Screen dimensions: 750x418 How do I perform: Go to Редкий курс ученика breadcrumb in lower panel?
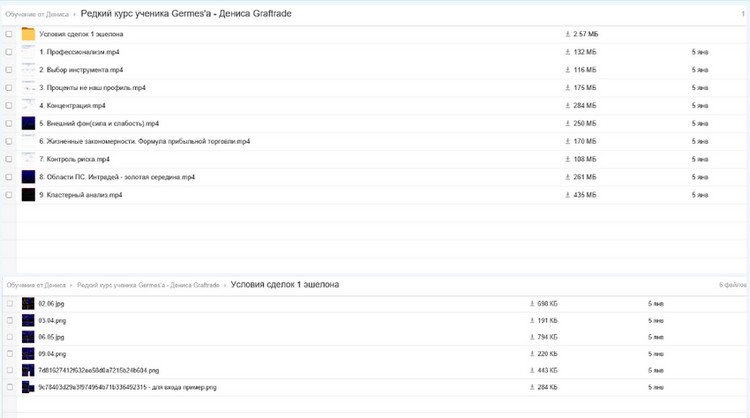(x=148, y=285)
